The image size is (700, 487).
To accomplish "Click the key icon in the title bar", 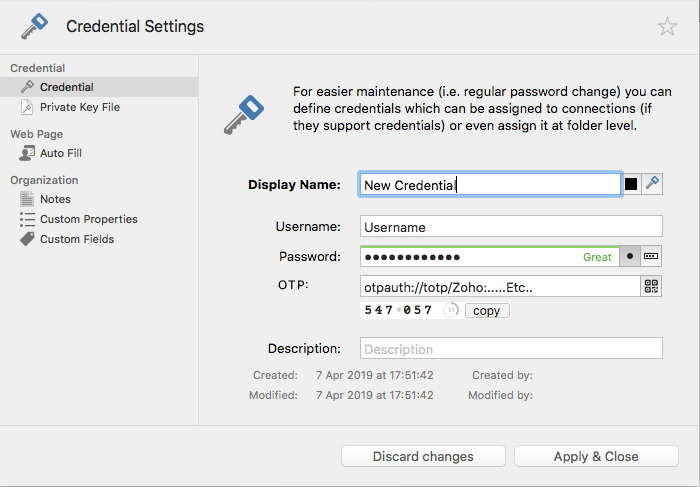I will click(34, 27).
